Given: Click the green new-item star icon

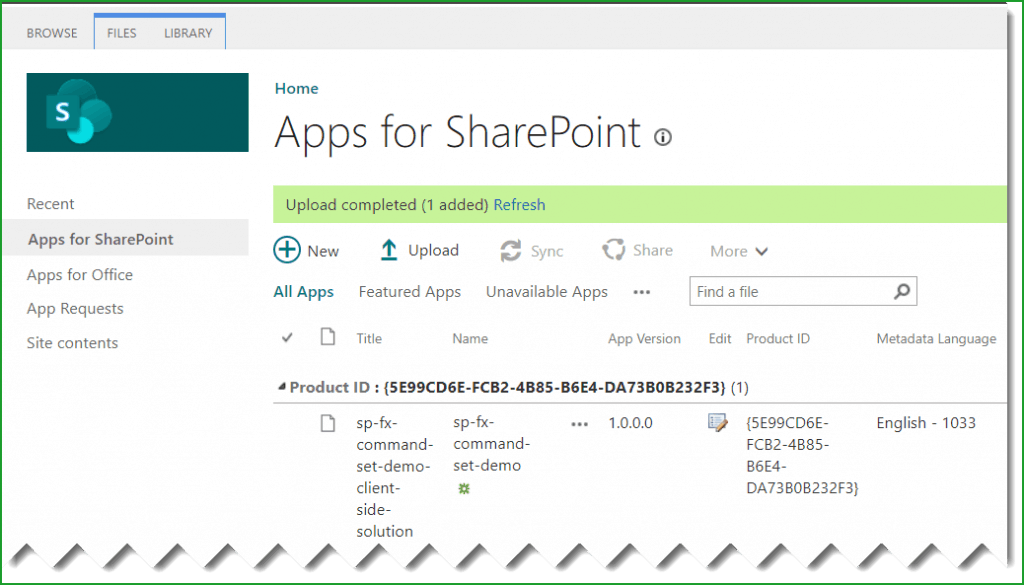Looking at the screenshot, I should coord(464,488).
